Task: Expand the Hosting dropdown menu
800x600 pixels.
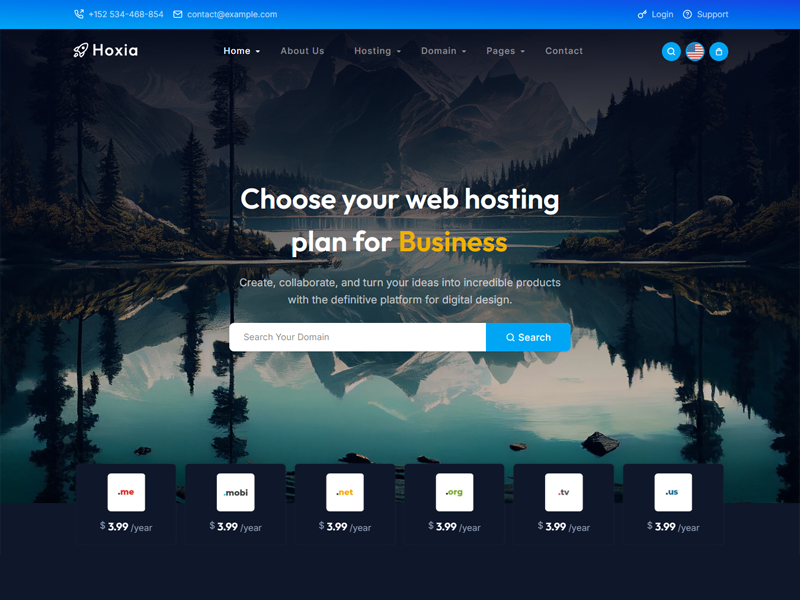Action: pyautogui.click(x=377, y=51)
